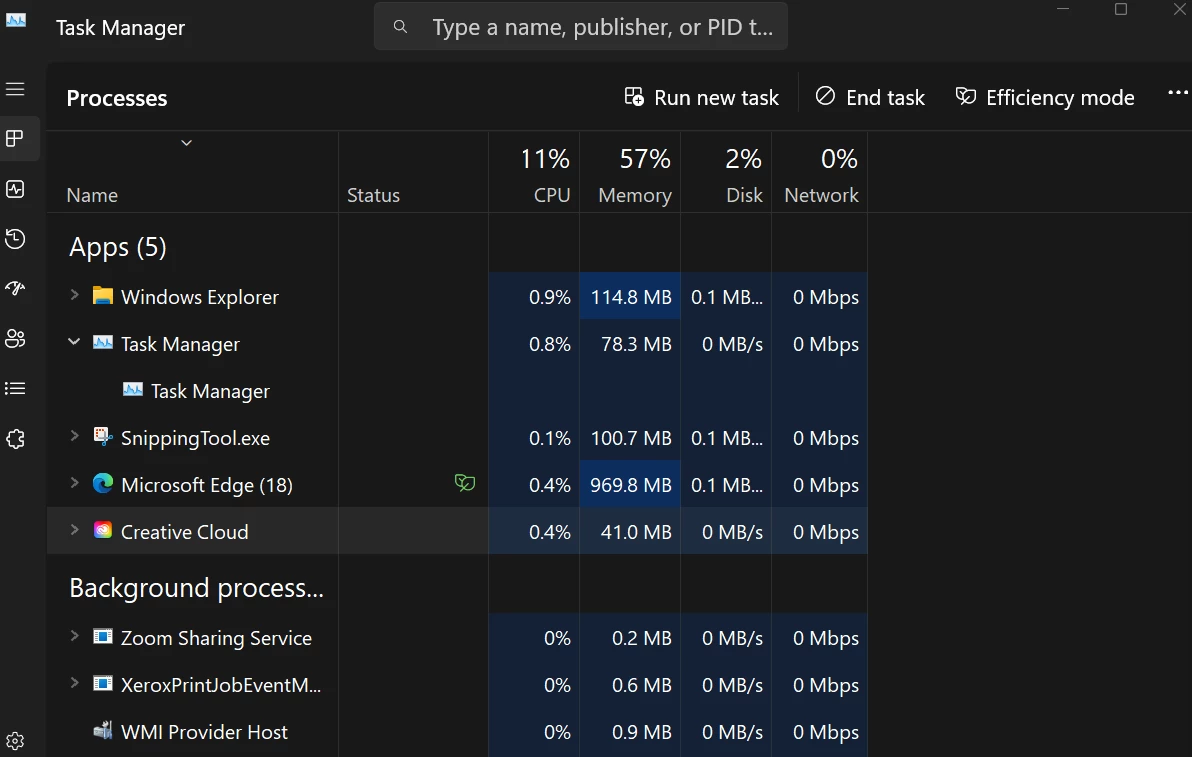The height and width of the screenshot is (757, 1192).
Task: Select the Creative Cloud row
Action: pos(457,531)
